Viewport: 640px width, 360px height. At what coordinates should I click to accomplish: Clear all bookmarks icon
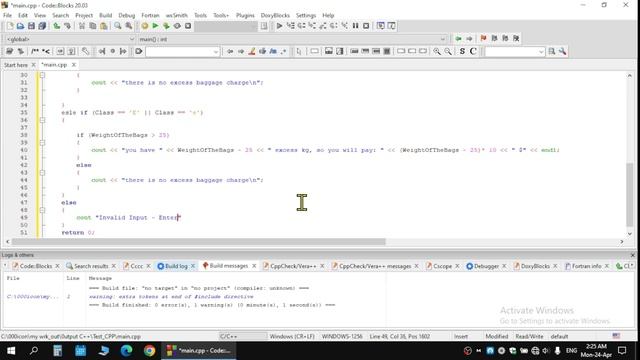coord(516,38)
